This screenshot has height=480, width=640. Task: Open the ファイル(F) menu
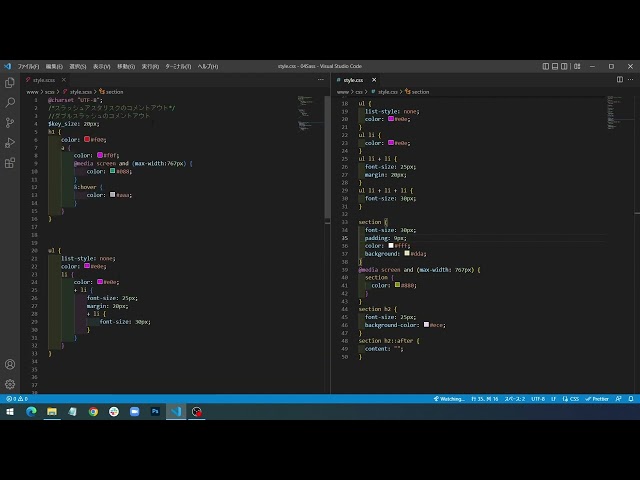pos(28,66)
